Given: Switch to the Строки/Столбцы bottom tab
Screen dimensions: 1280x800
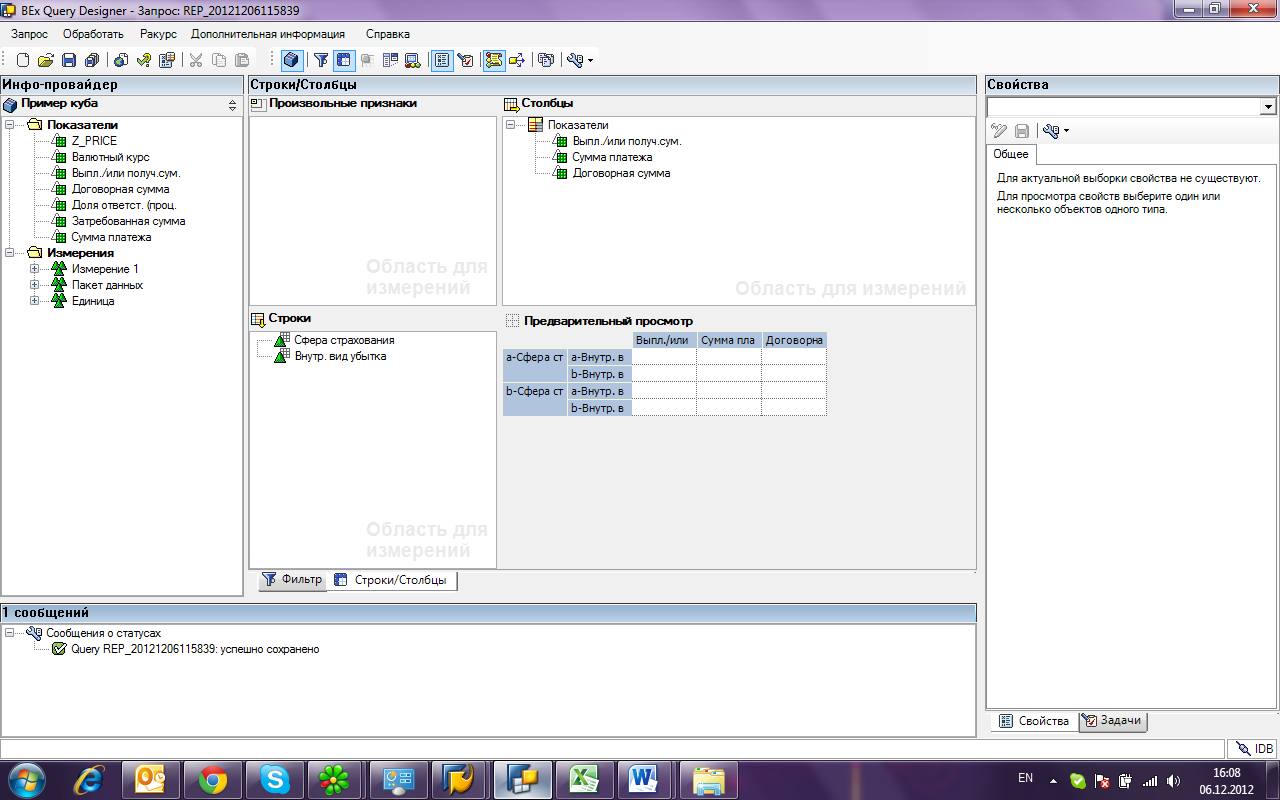Looking at the screenshot, I should click(392, 580).
